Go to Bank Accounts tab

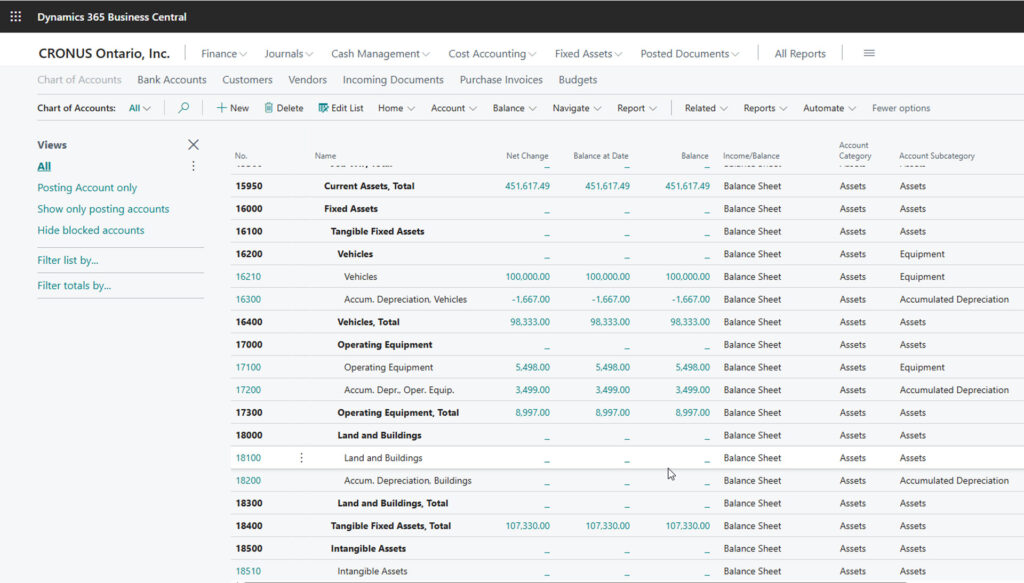pyautogui.click(x=172, y=80)
